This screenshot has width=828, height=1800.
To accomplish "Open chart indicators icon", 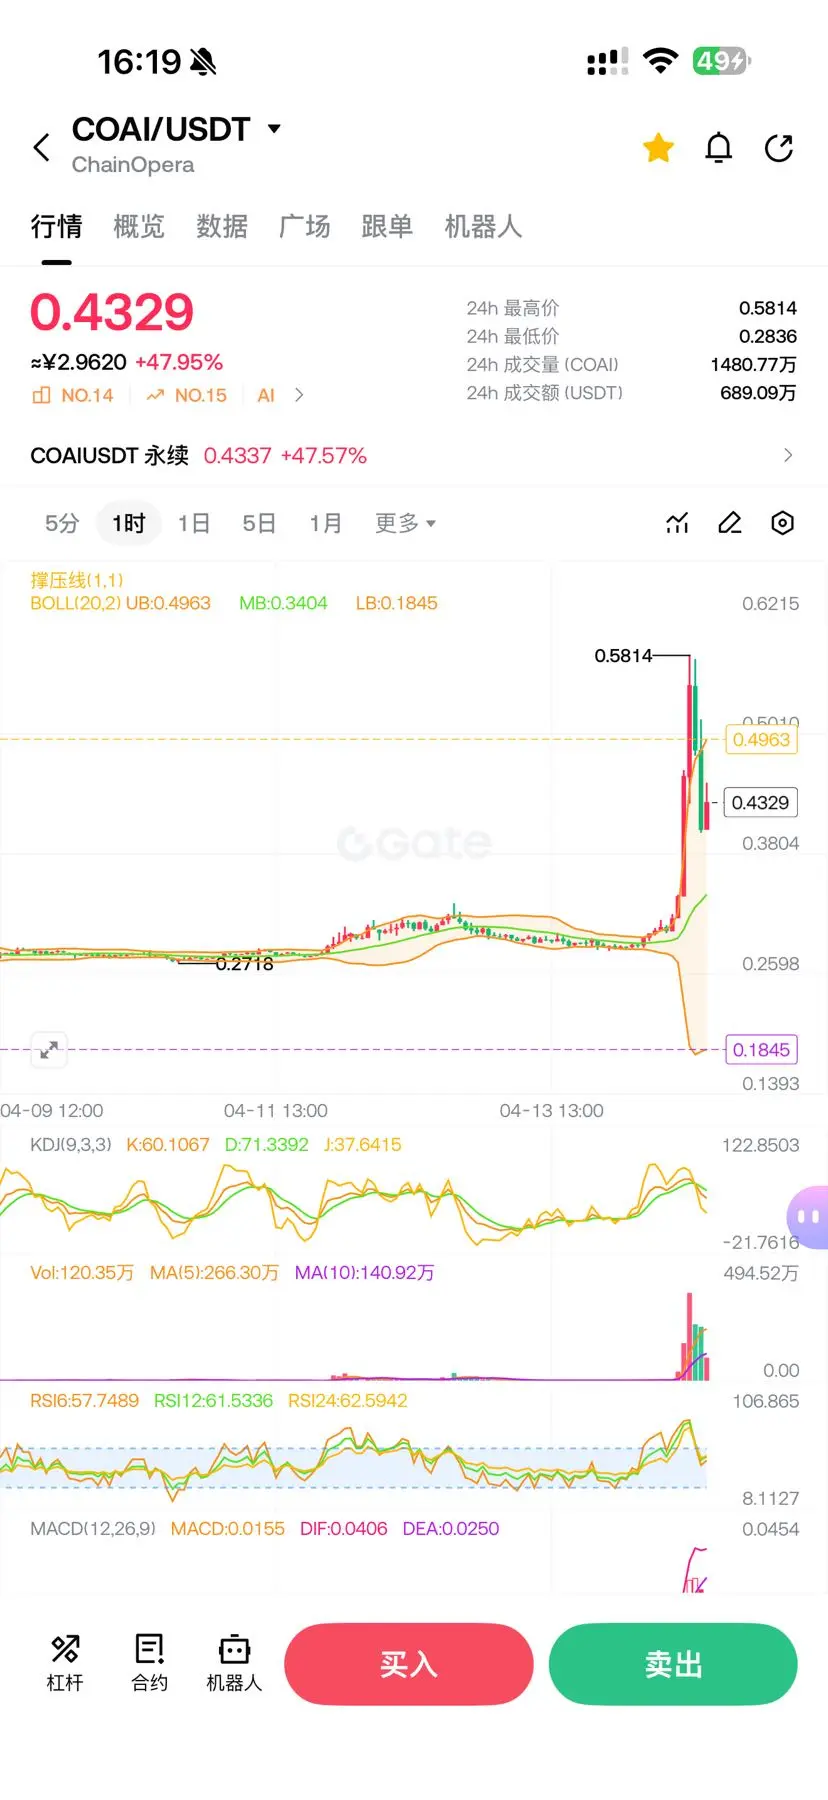I will [x=678, y=523].
